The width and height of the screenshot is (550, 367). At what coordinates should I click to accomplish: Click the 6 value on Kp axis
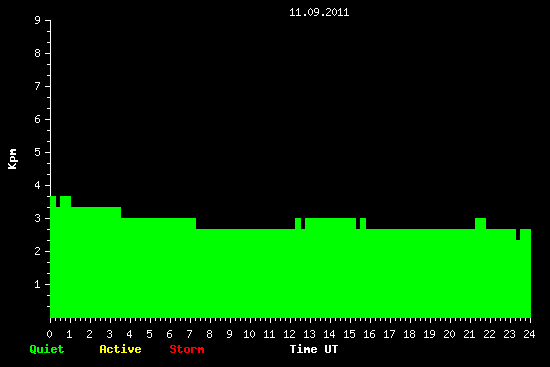[38, 119]
